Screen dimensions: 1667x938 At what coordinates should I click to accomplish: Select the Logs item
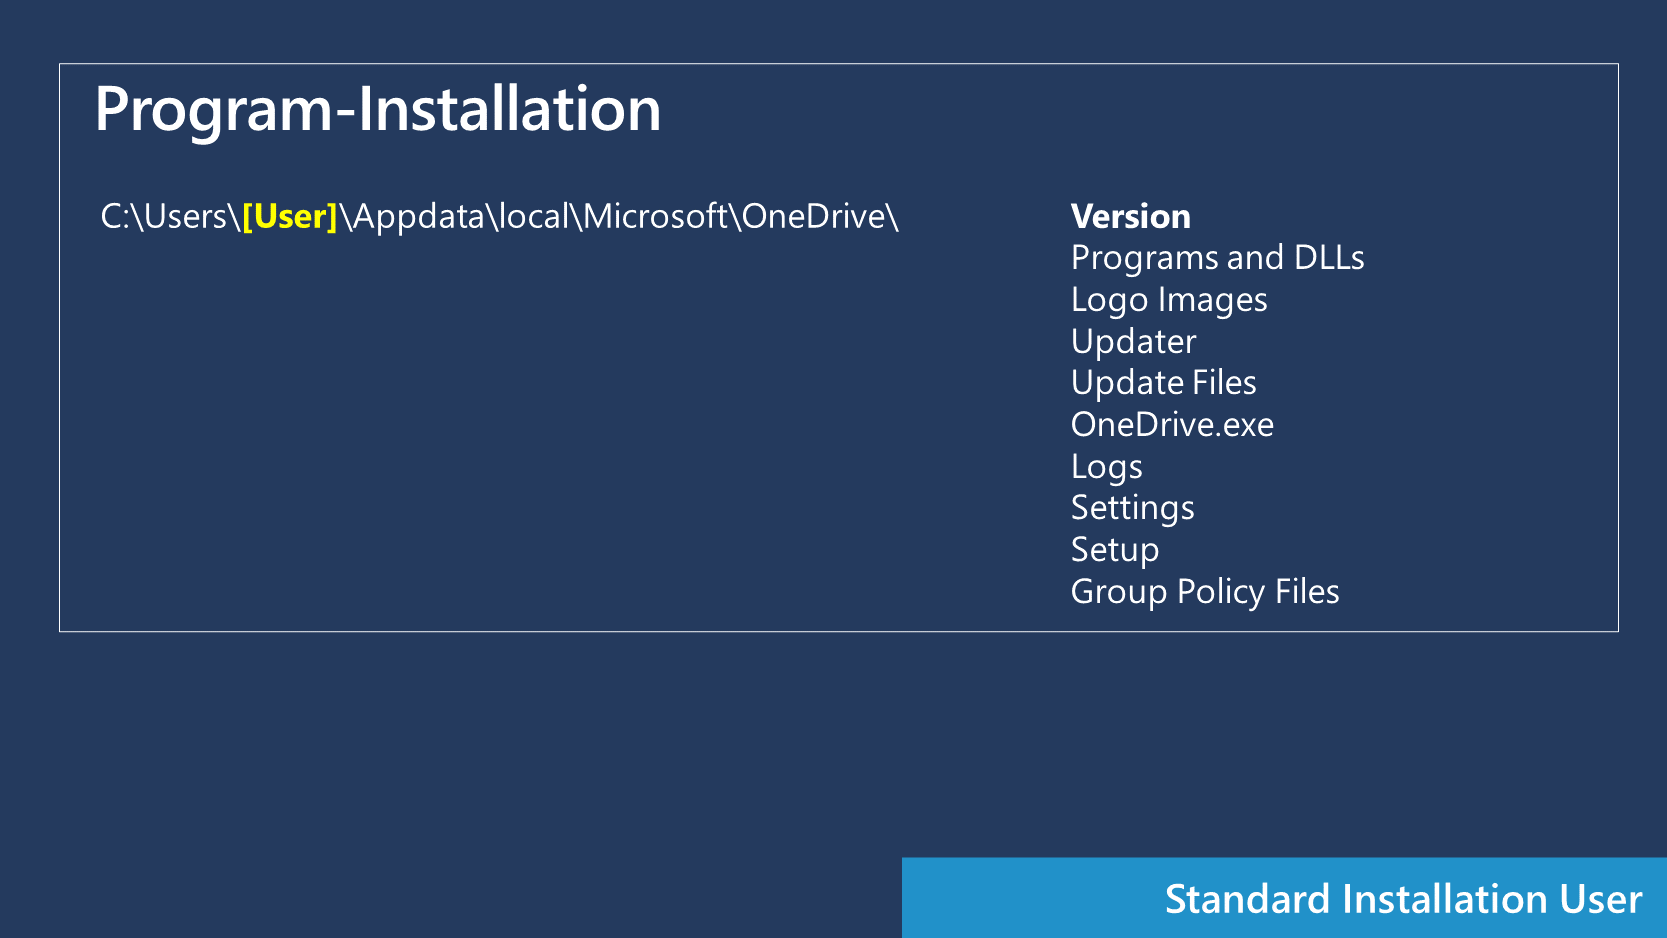(x=1106, y=466)
